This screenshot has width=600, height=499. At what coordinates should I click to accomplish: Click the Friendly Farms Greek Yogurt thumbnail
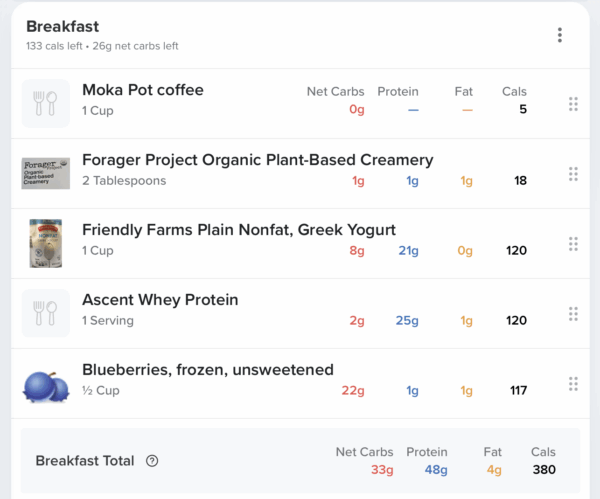pos(46,243)
